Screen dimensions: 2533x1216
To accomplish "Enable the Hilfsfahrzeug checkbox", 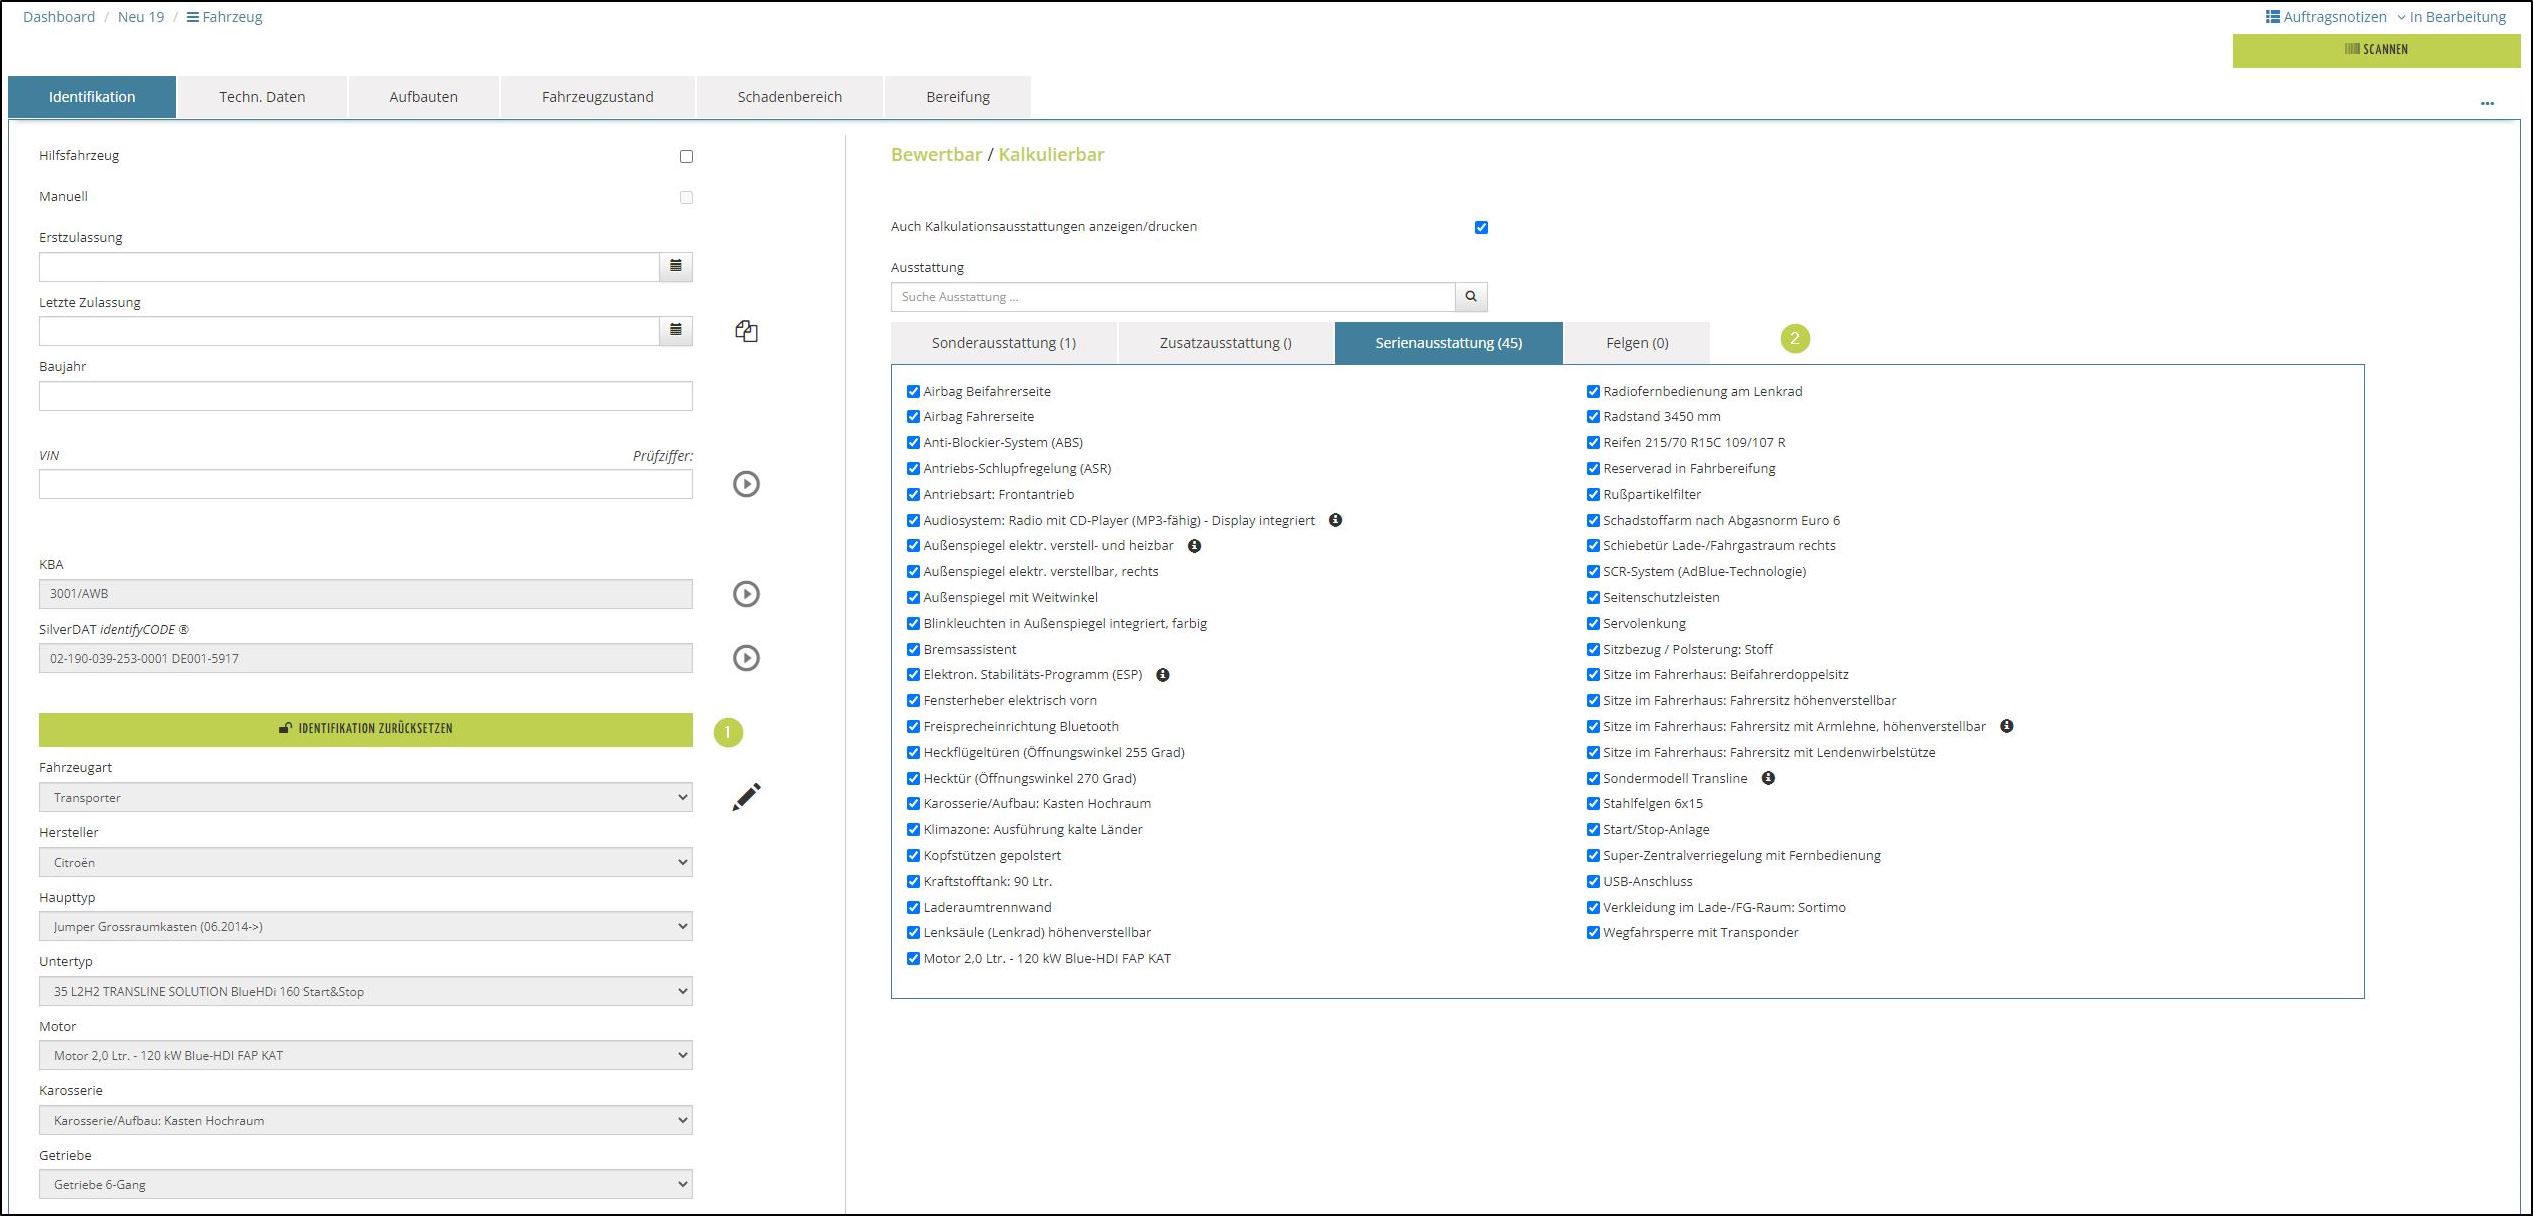I will click(x=686, y=156).
